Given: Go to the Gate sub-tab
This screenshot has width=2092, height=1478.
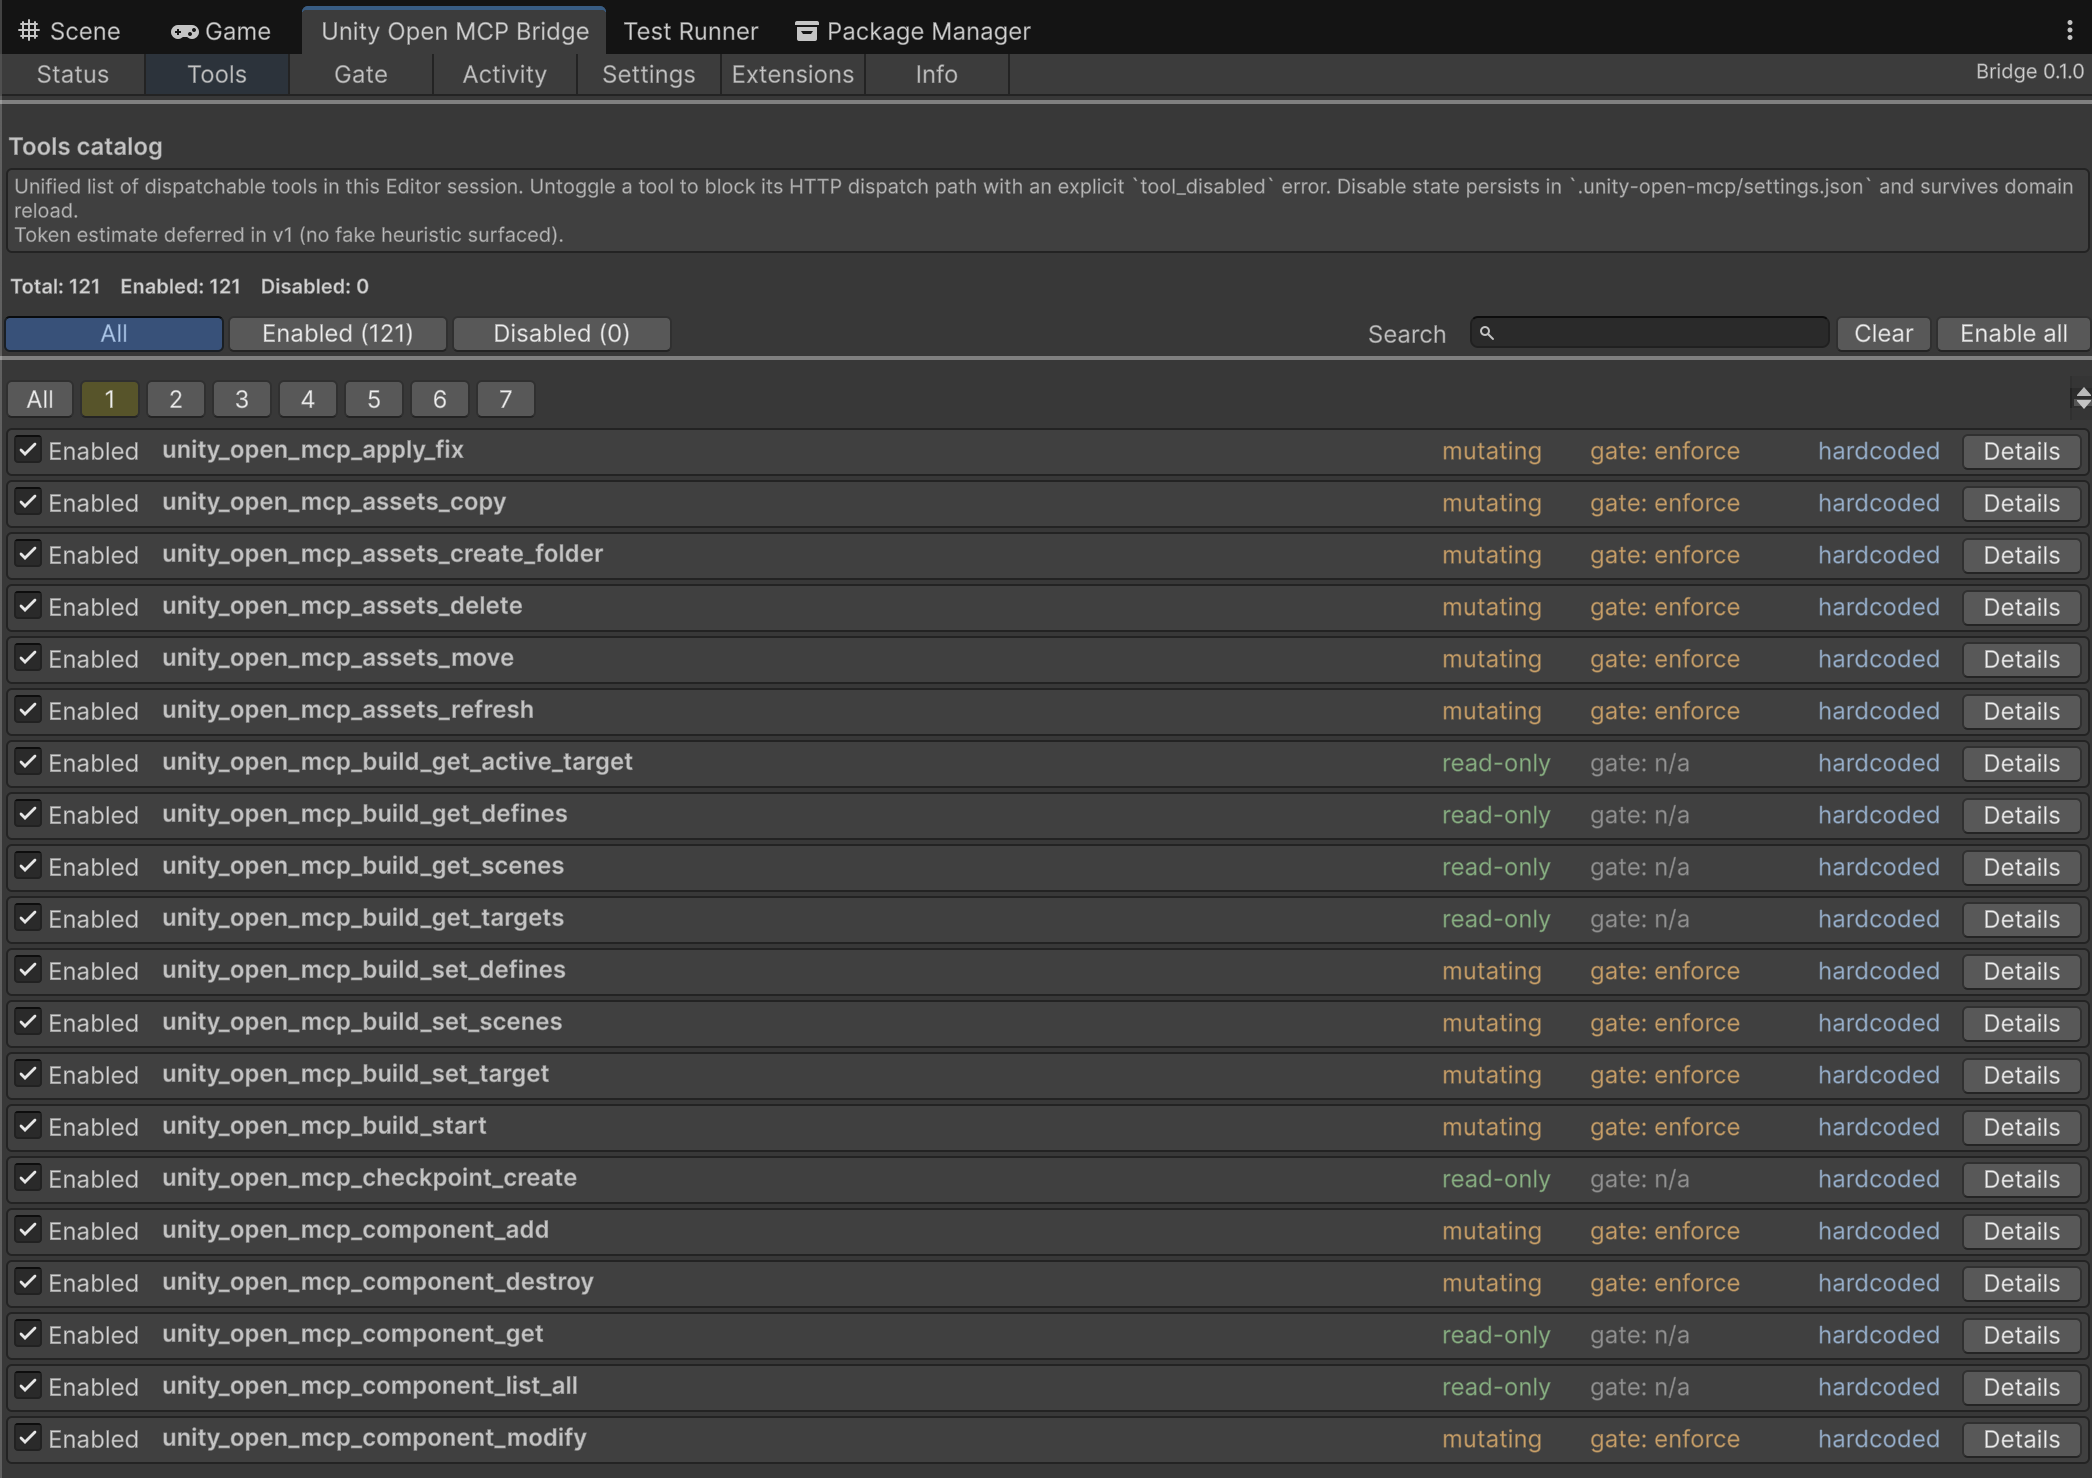Looking at the screenshot, I should pos(361,74).
